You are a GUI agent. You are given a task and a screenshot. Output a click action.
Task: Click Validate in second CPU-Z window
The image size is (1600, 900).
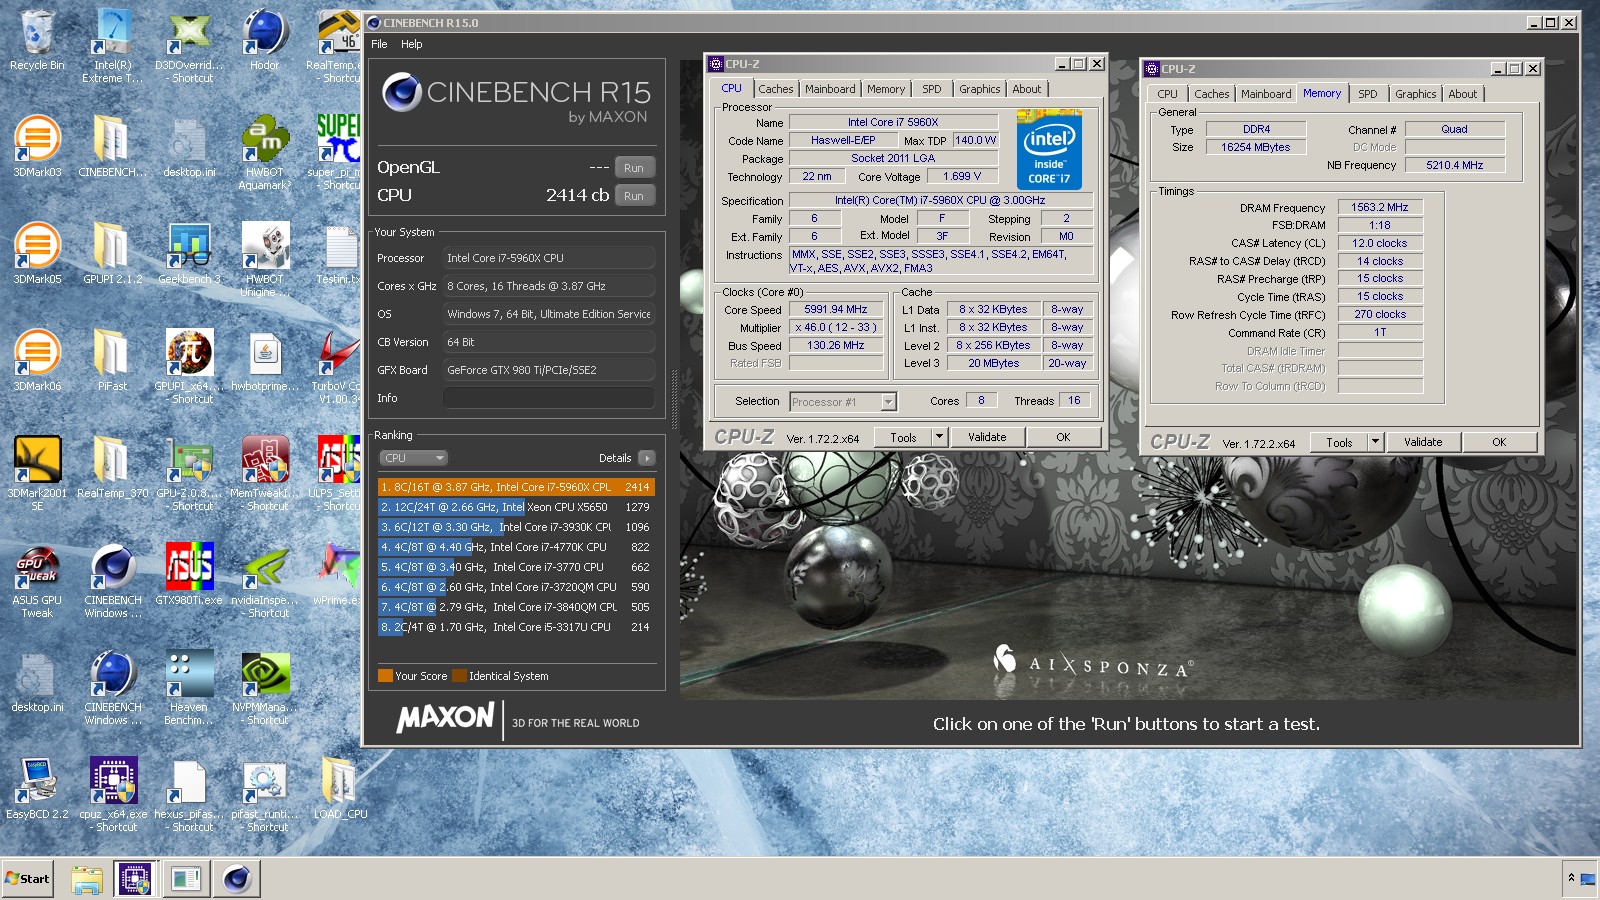(x=1423, y=442)
